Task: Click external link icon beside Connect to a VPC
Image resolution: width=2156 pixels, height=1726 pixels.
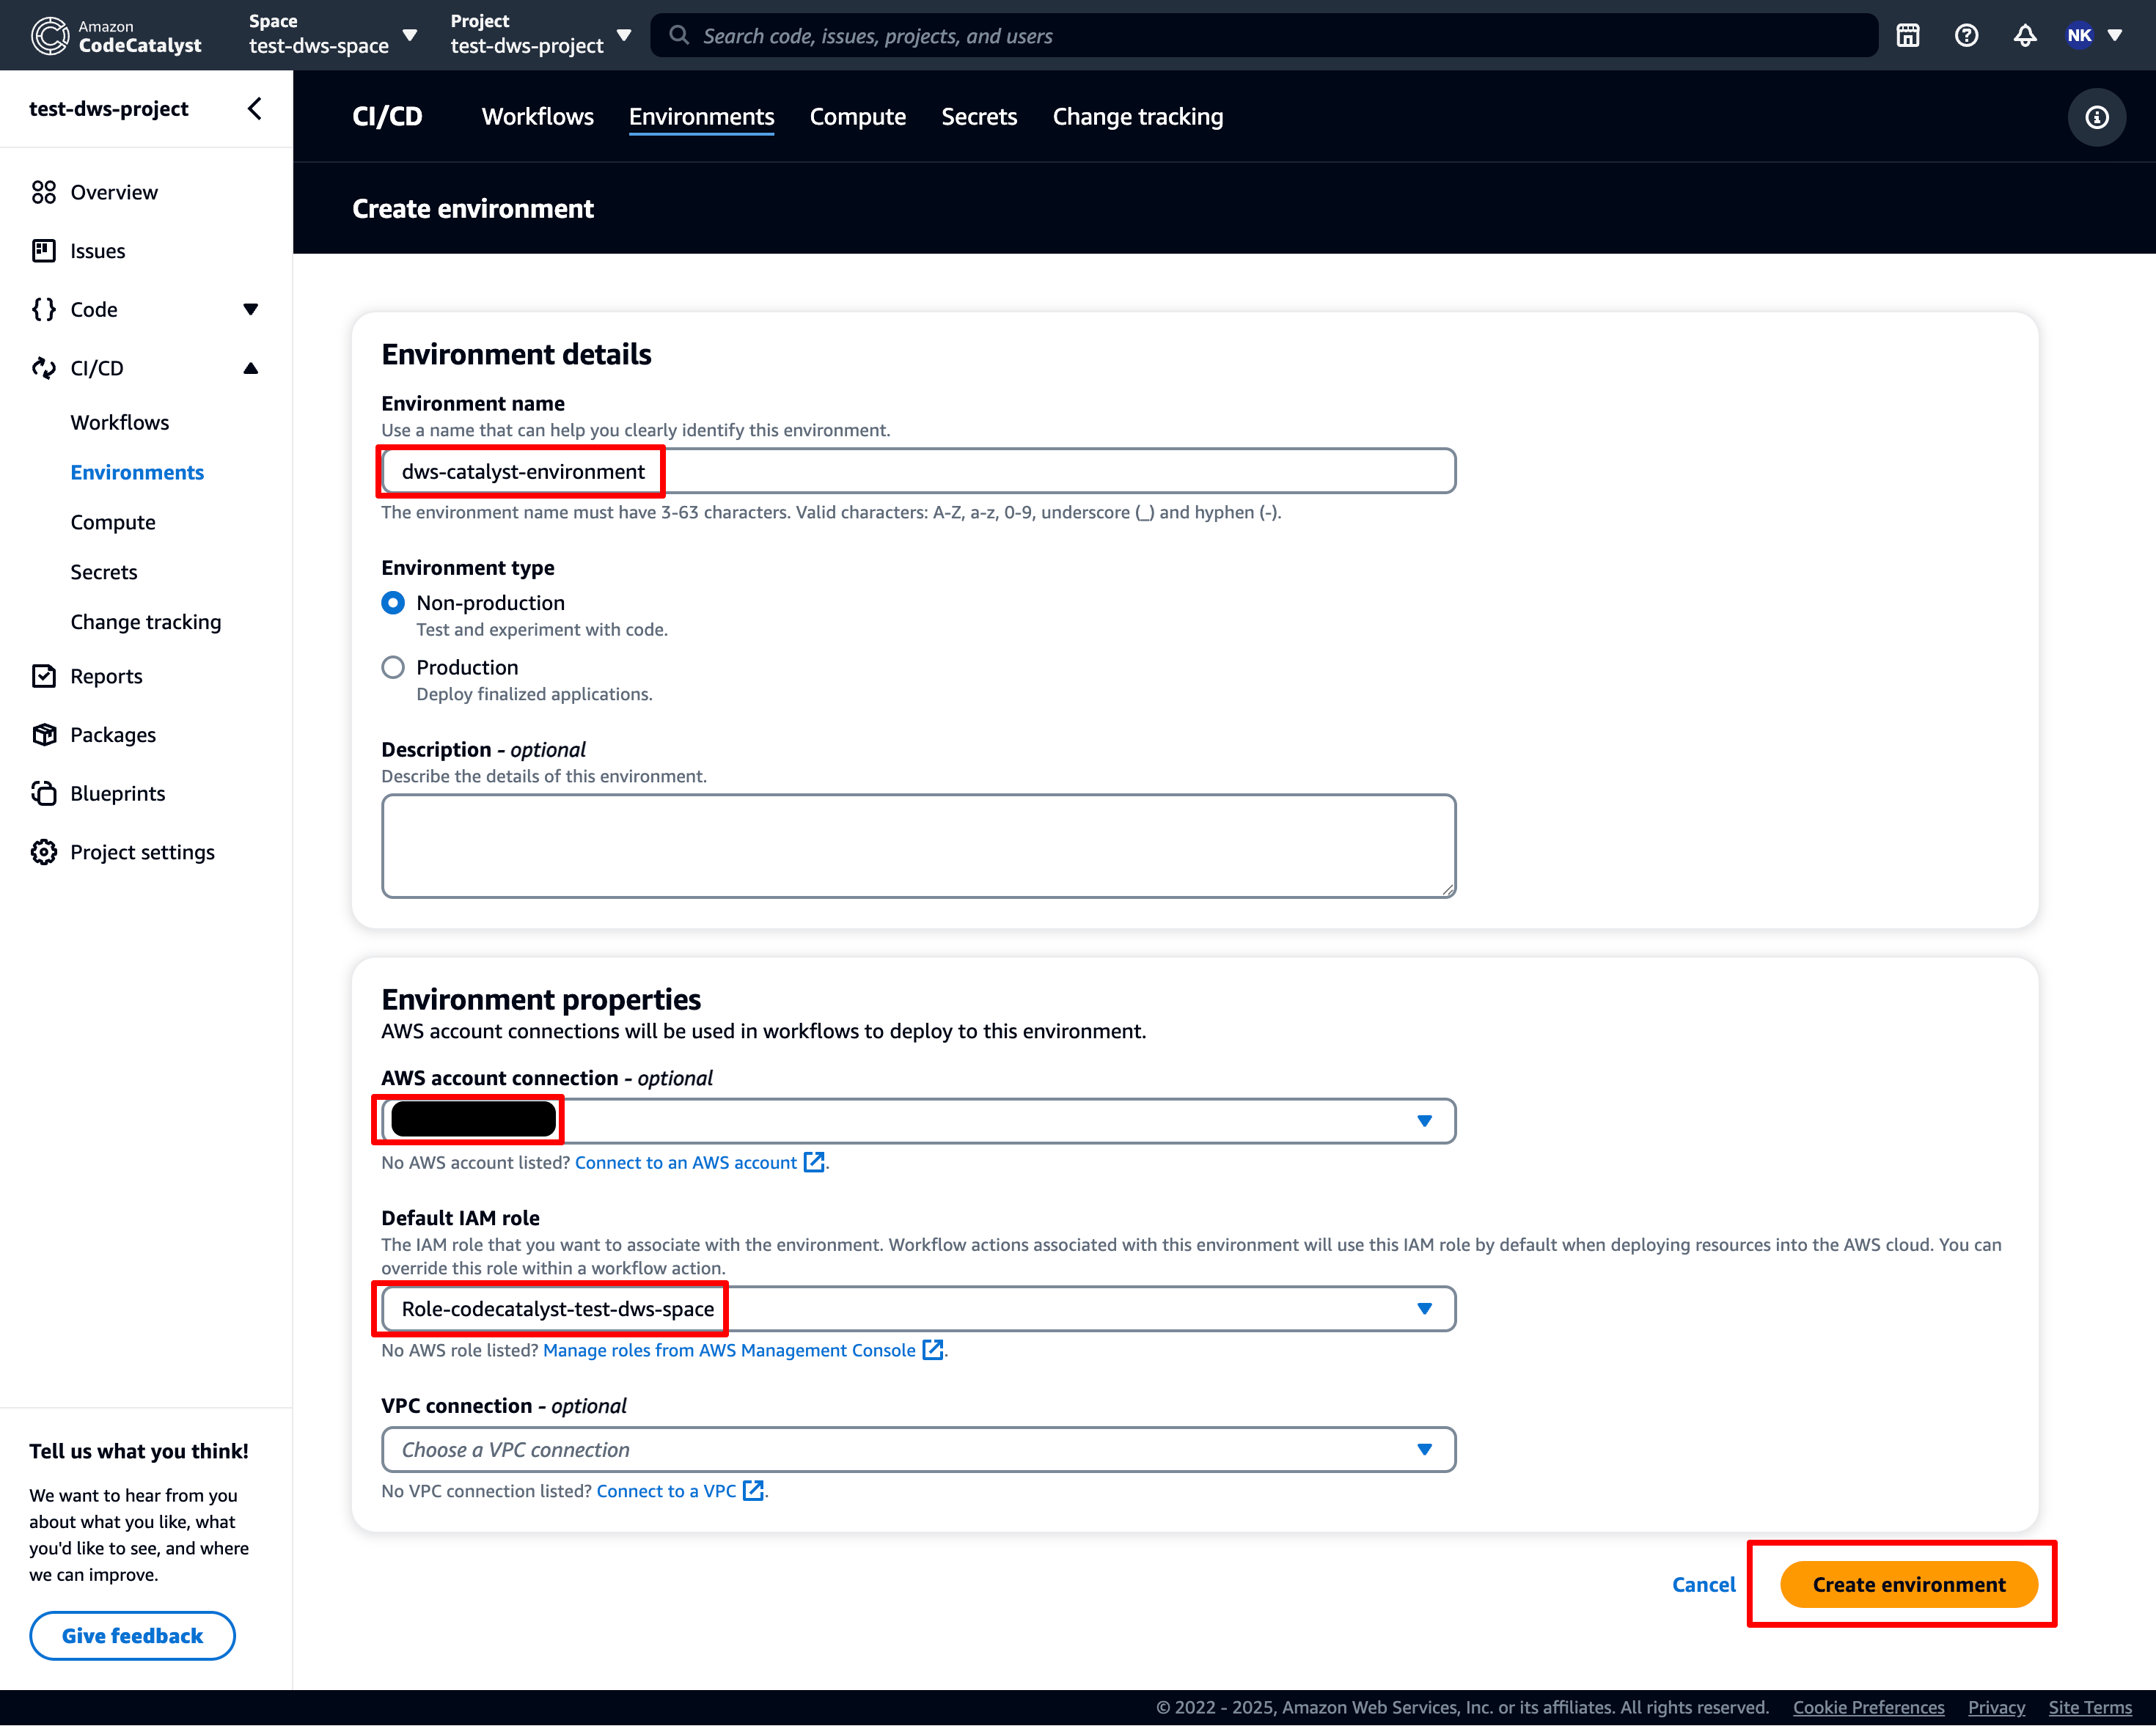Action: [753, 1490]
